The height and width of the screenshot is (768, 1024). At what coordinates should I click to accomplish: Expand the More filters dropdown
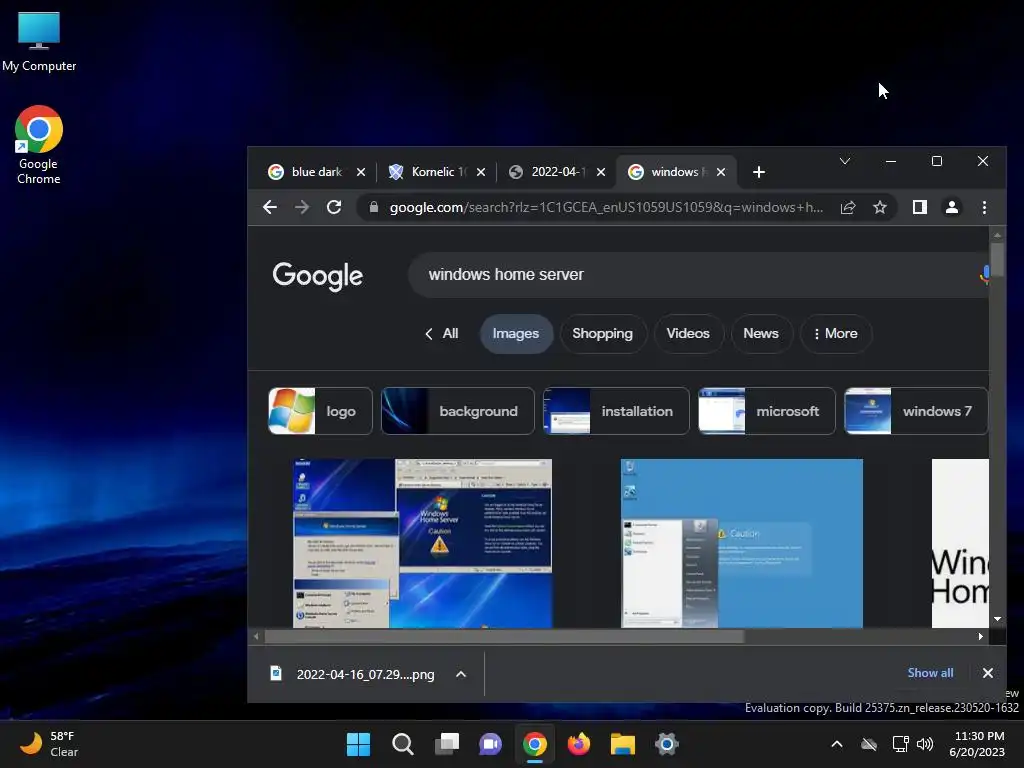tap(835, 334)
